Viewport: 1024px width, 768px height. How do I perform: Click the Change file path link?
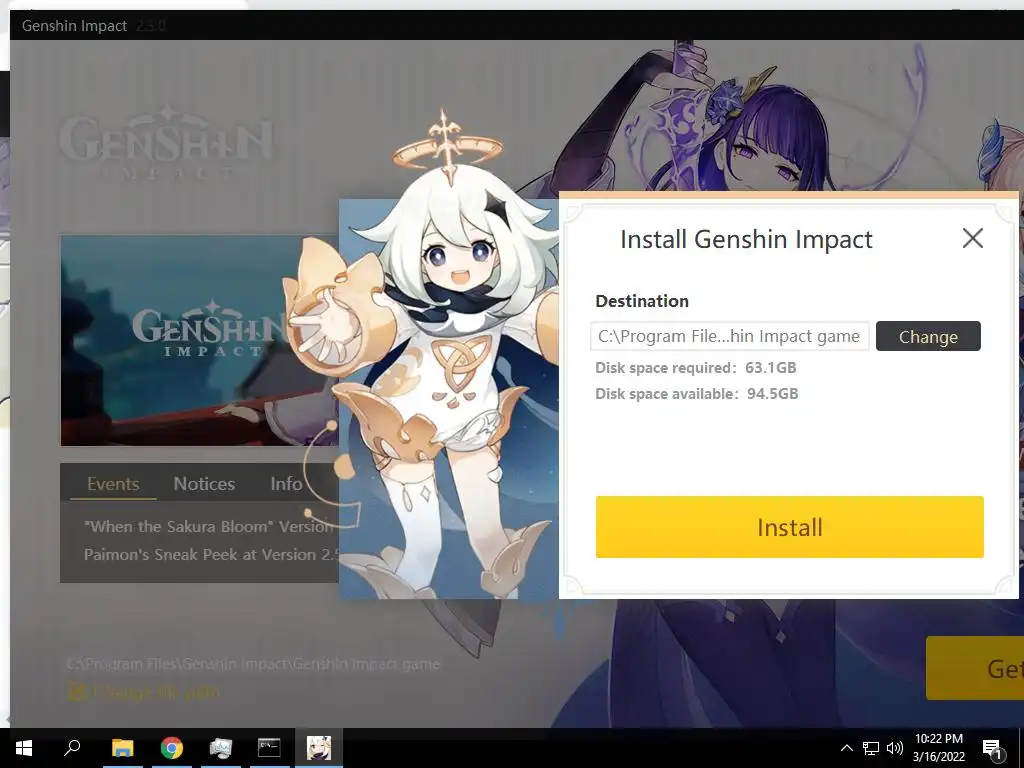pyautogui.click(x=144, y=692)
